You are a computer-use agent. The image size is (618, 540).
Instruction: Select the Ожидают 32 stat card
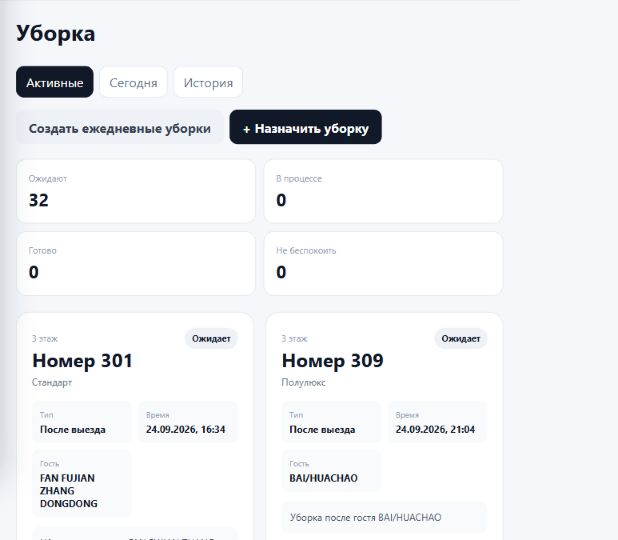click(136, 191)
